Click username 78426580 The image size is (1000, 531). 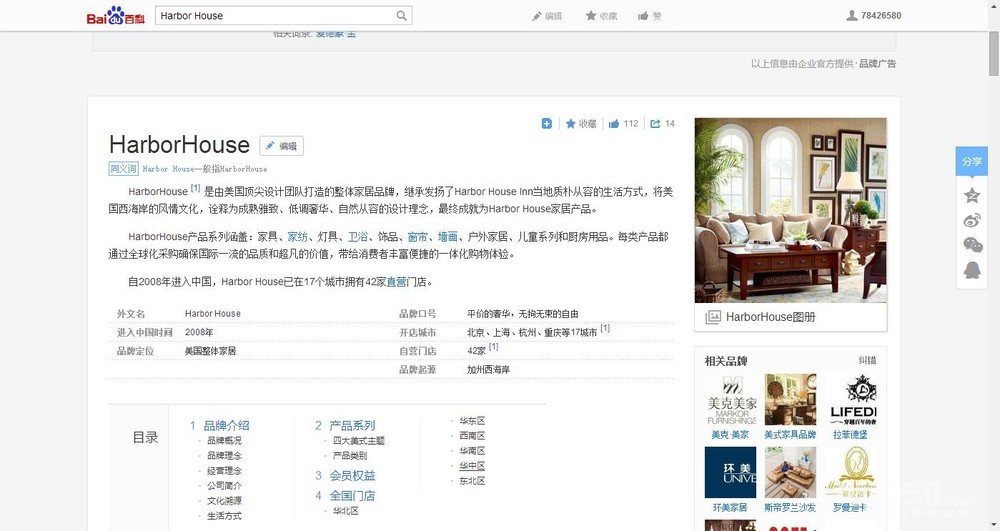click(x=881, y=15)
